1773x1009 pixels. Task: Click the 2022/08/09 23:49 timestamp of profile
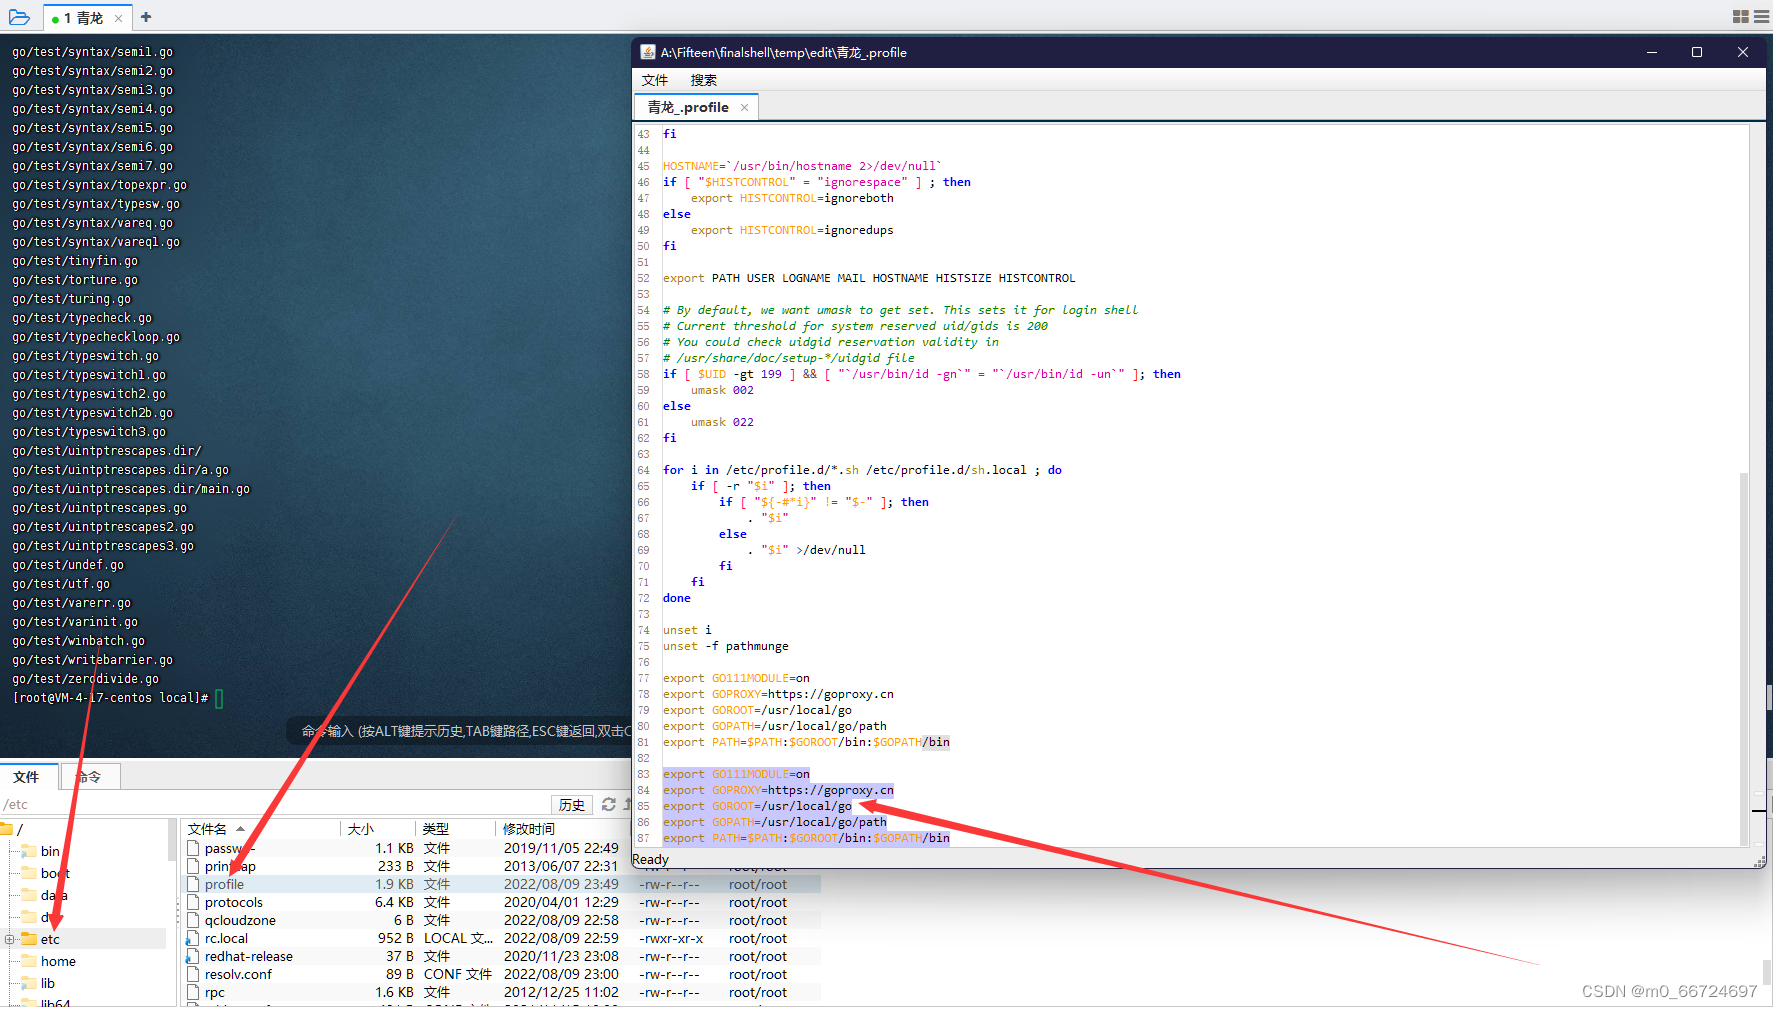point(561,884)
